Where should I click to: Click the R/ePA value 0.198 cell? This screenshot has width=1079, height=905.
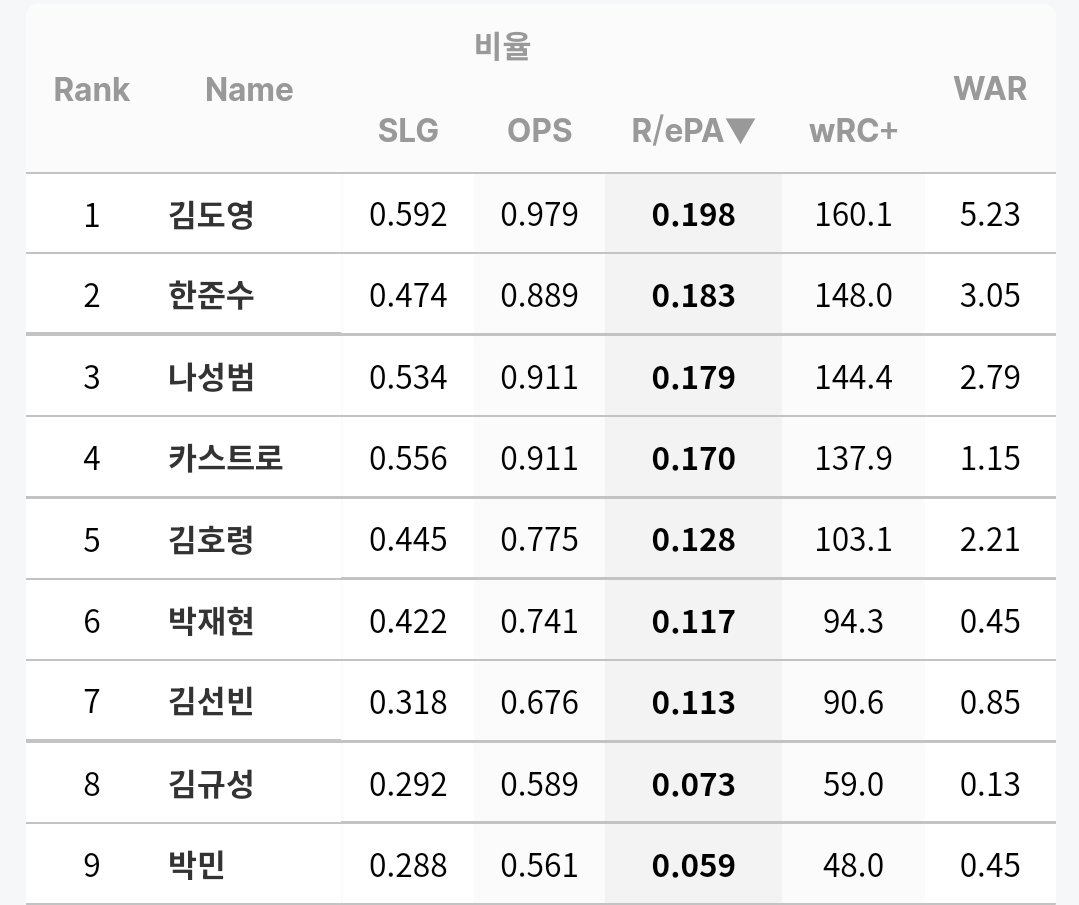tap(694, 215)
